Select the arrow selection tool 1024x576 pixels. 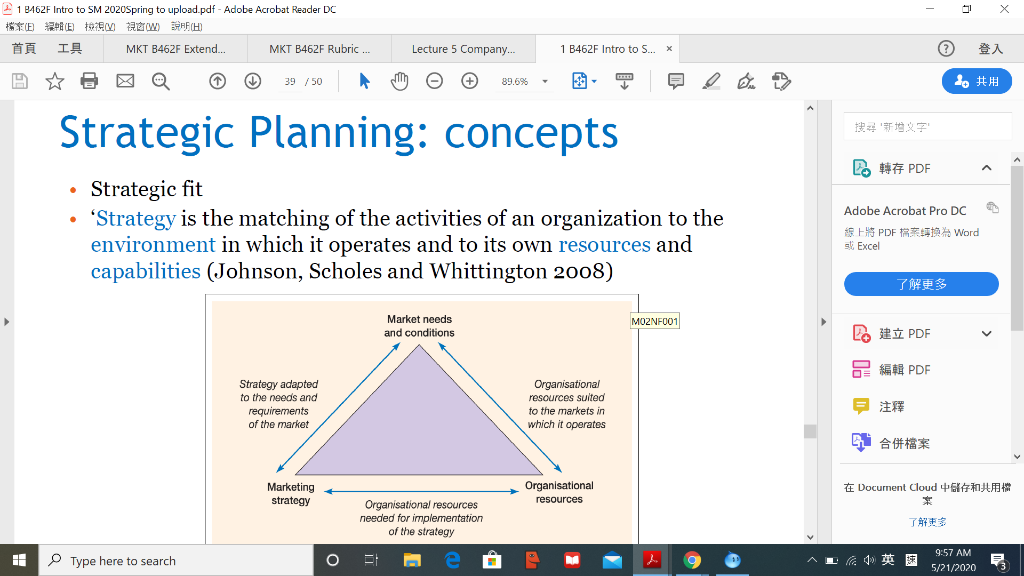click(x=364, y=81)
